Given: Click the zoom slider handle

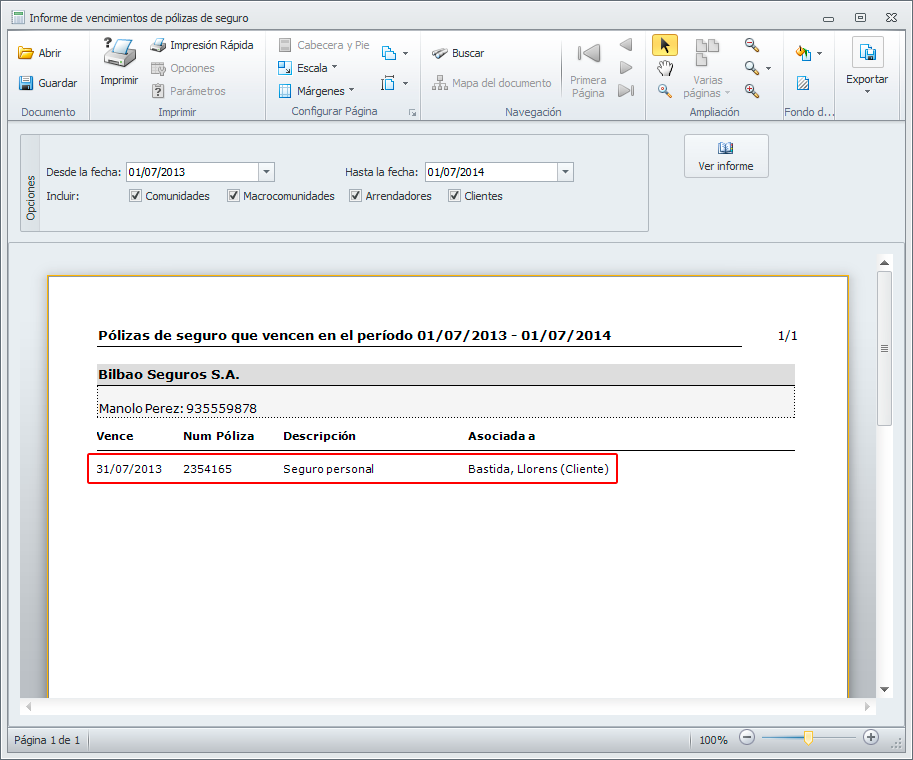Looking at the screenshot, I should click(808, 738).
